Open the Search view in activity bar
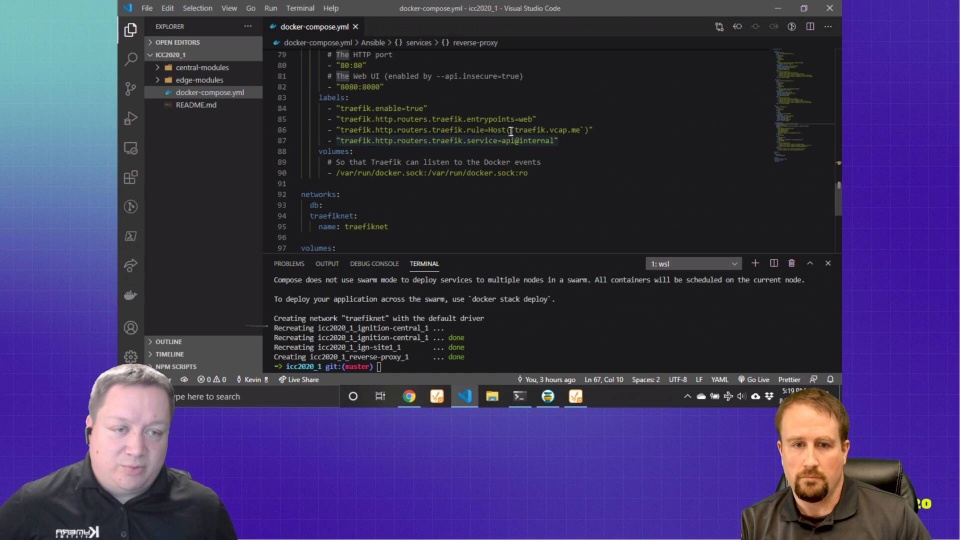Screen dimensions: 960x540 [130, 59]
